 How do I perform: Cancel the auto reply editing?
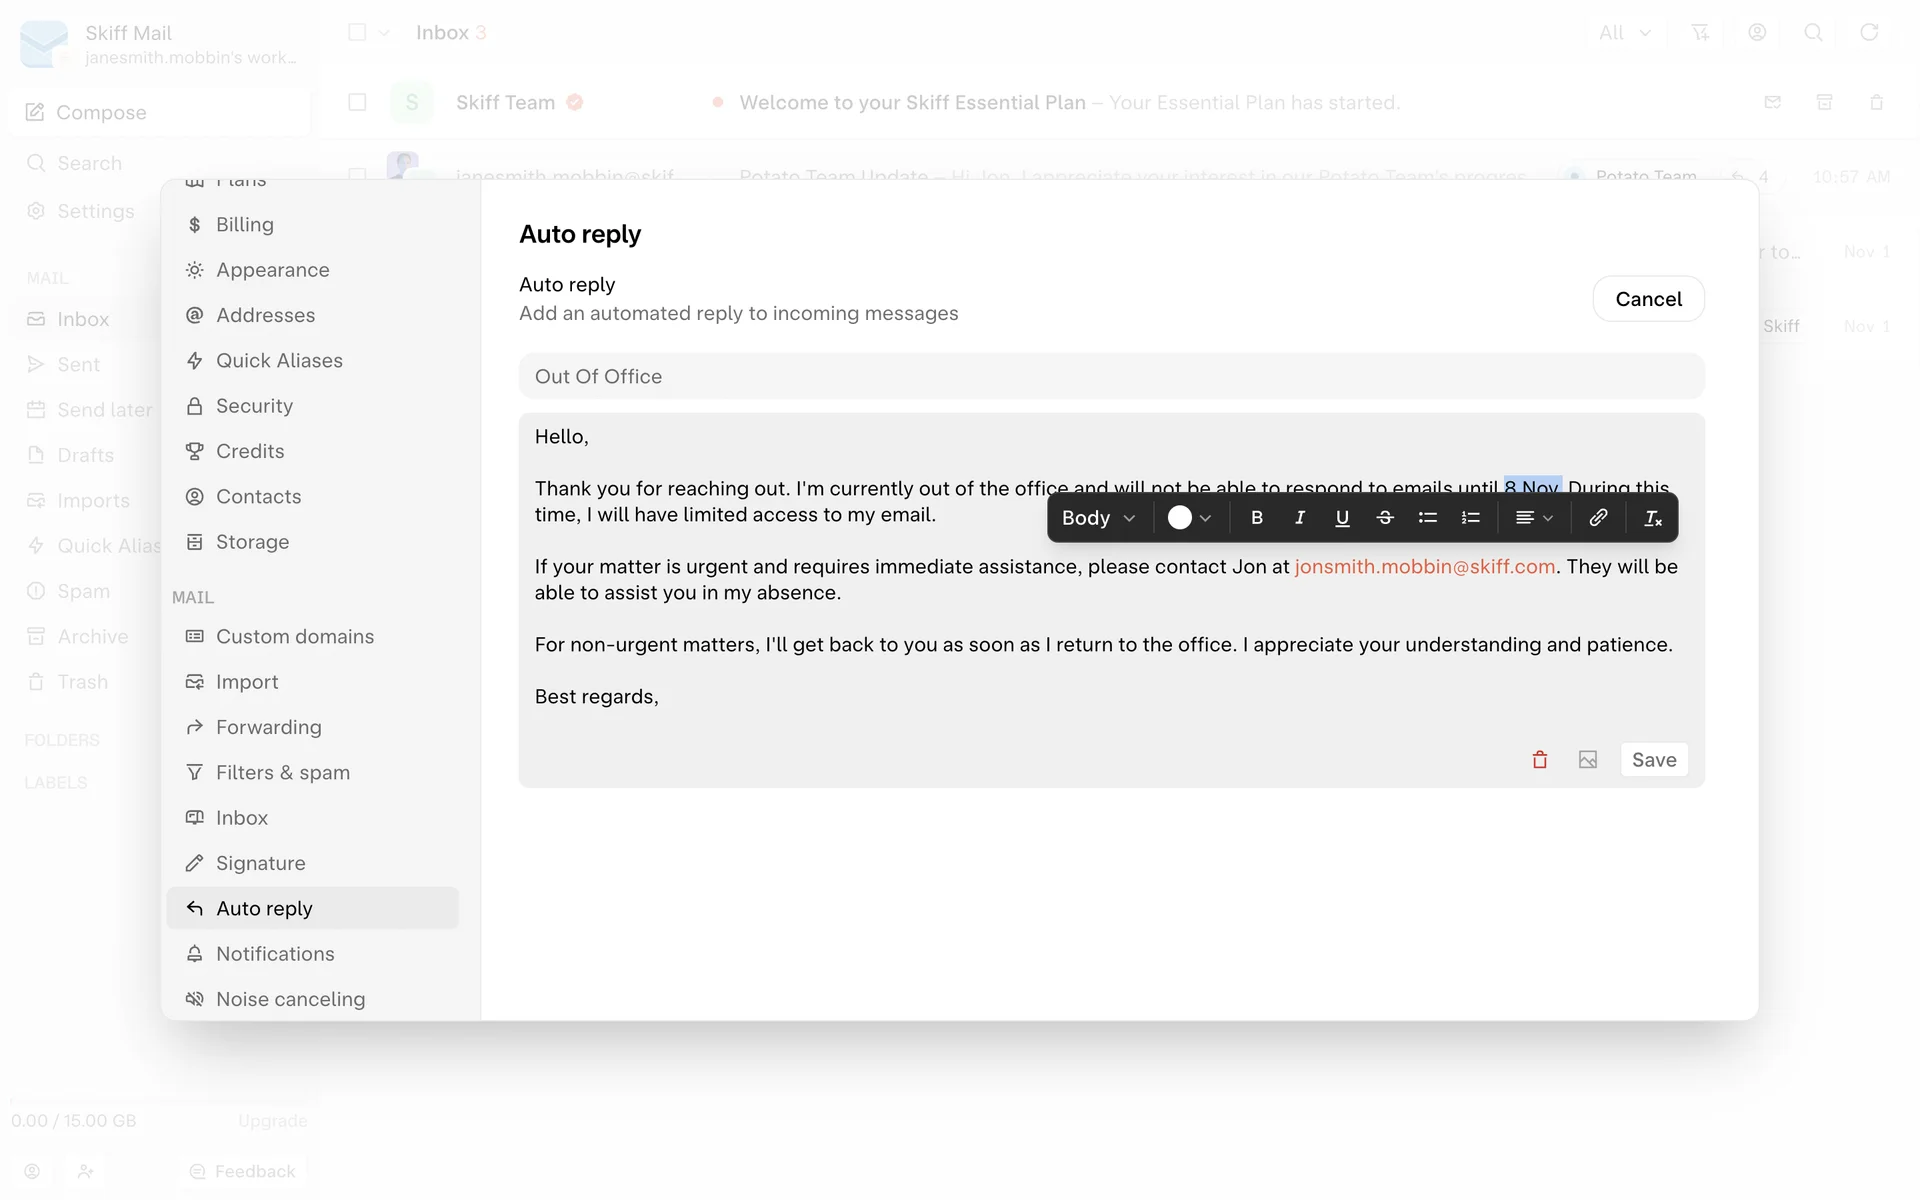coord(1648,299)
